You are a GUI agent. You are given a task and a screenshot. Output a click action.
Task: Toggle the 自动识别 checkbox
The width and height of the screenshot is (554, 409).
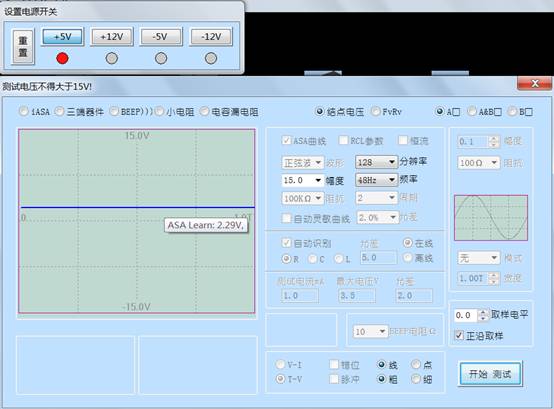point(286,243)
